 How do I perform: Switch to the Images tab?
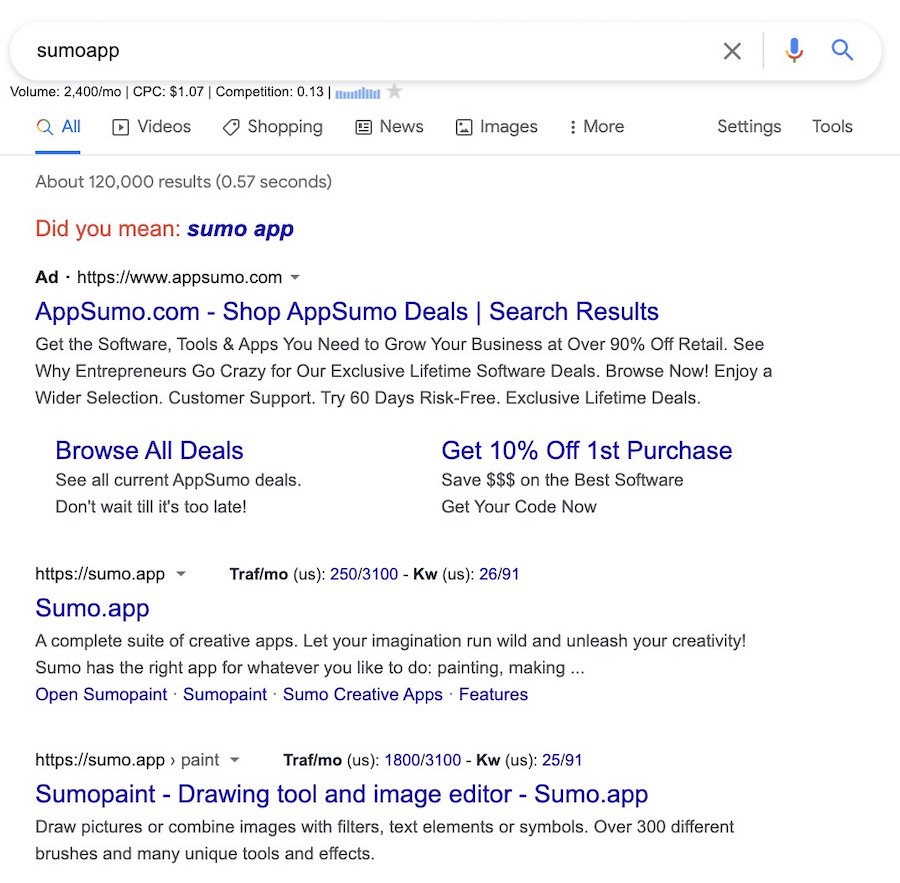pyautogui.click(x=496, y=127)
